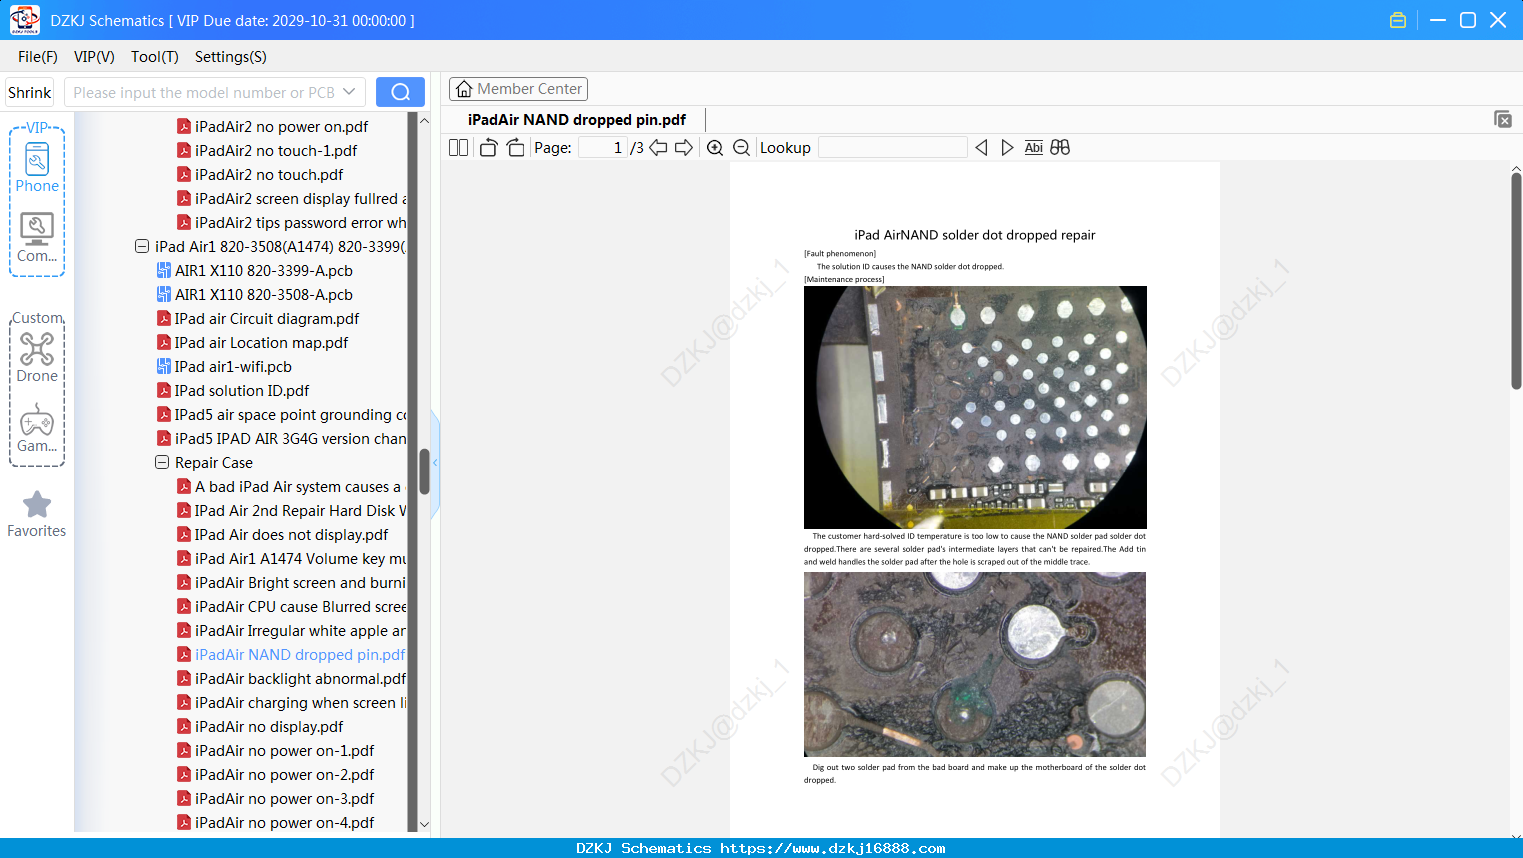Collapse the Repair Case folder
The width and height of the screenshot is (1523, 858).
[x=162, y=462]
